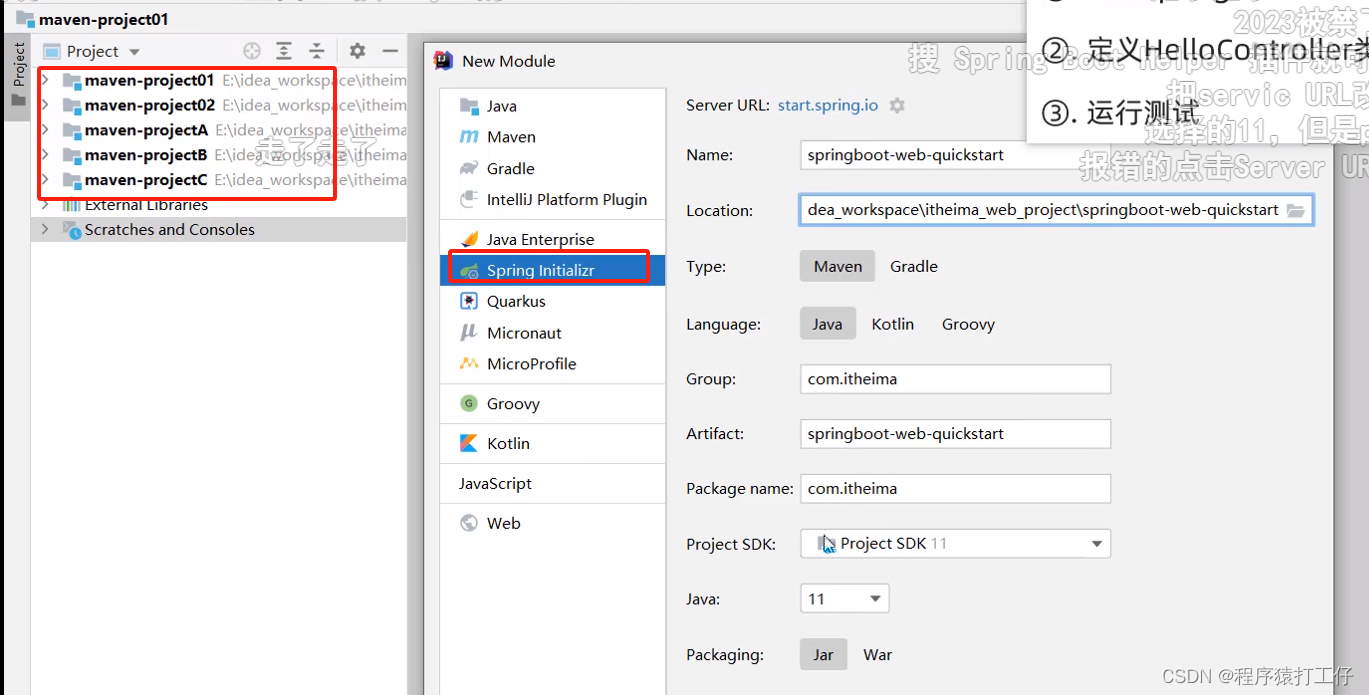Click the Web globe icon in module list
This screenshot has width=1369, height=695.
468,522
